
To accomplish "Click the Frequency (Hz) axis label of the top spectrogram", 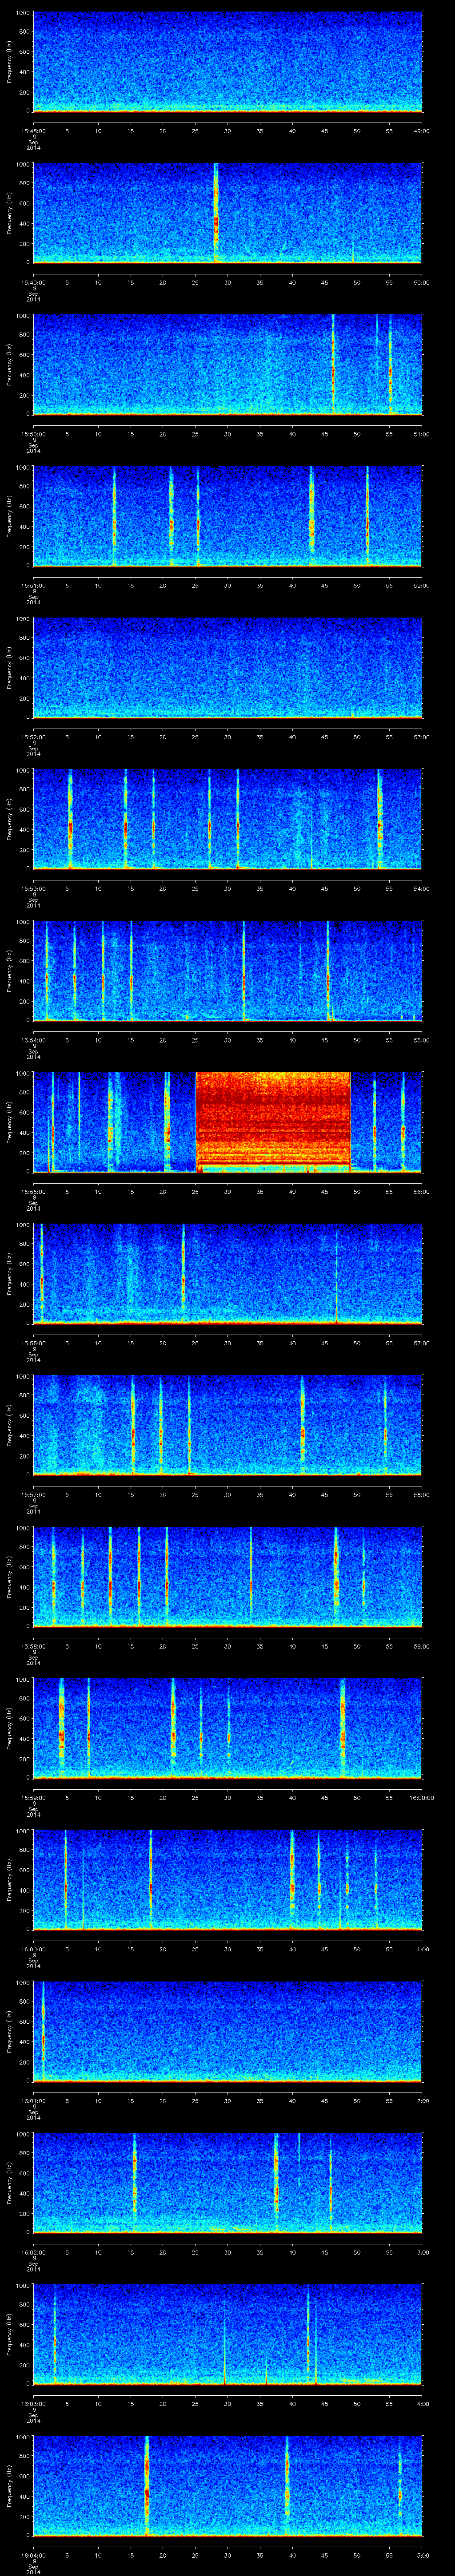I will (x=9, y=62).
